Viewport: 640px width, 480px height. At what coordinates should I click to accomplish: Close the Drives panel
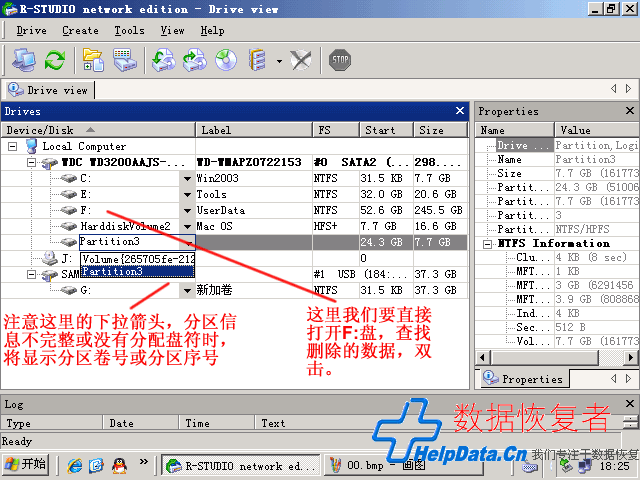(x=460, y=111)
